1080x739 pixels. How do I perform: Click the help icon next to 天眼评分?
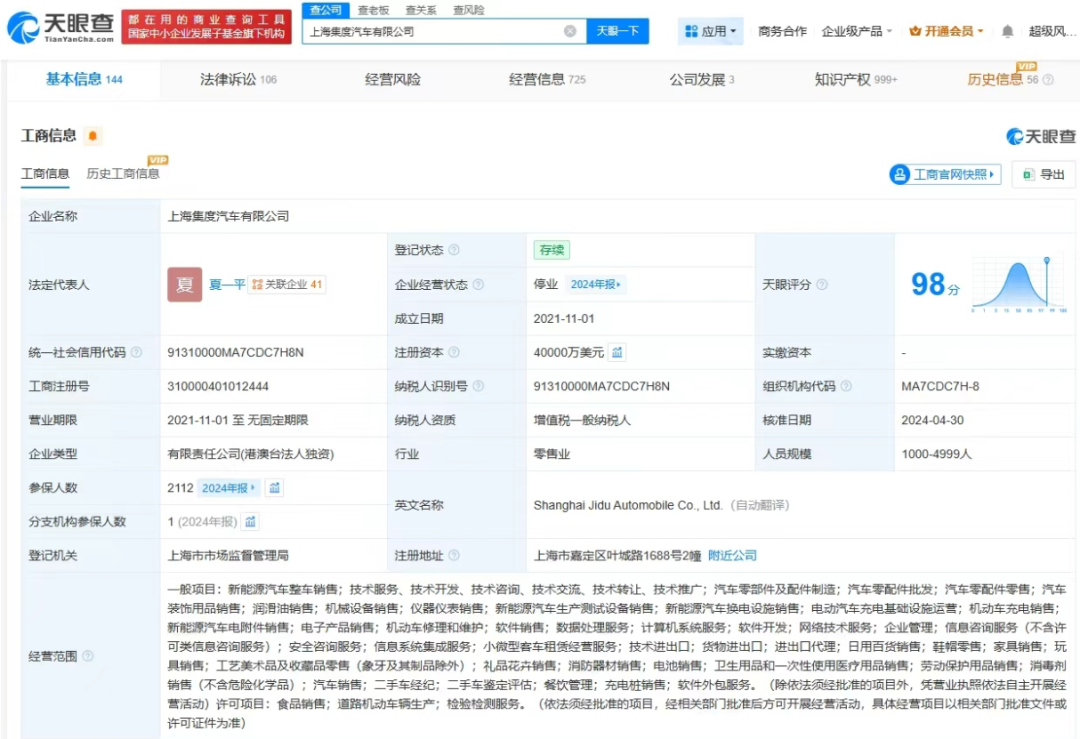point(822,284)
